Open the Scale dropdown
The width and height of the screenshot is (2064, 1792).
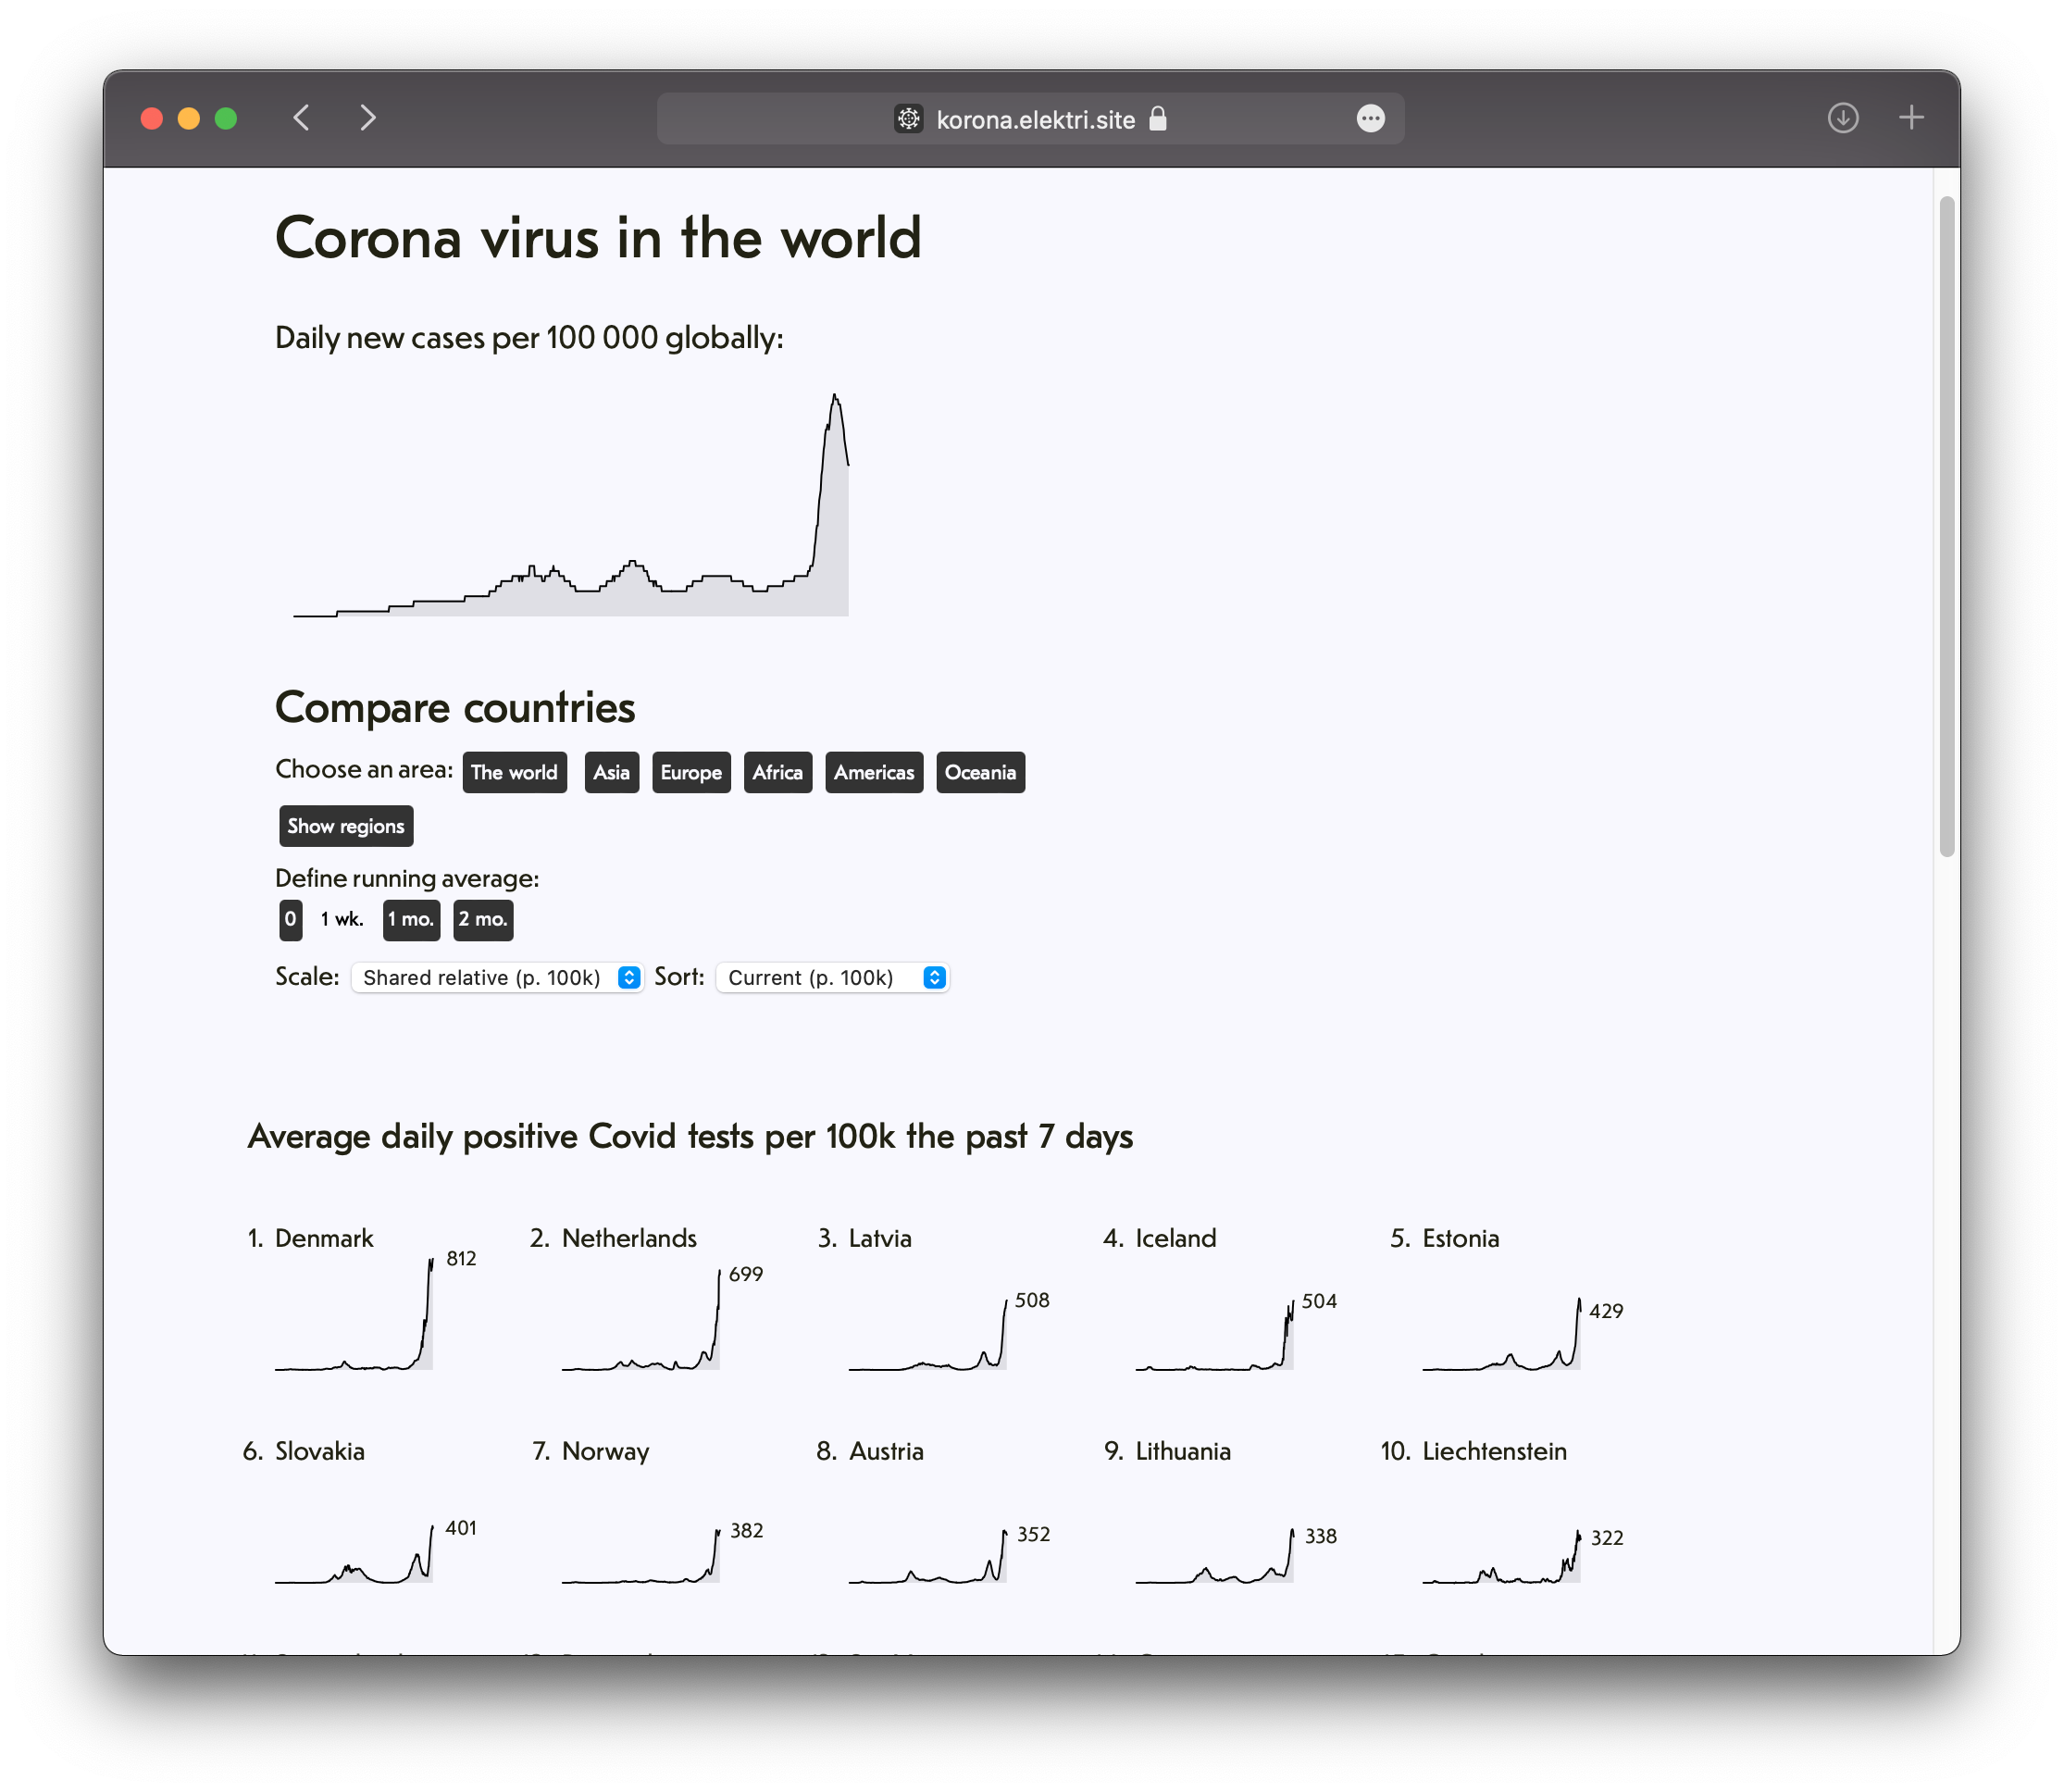pyautogui.click(x=497, y=977)
